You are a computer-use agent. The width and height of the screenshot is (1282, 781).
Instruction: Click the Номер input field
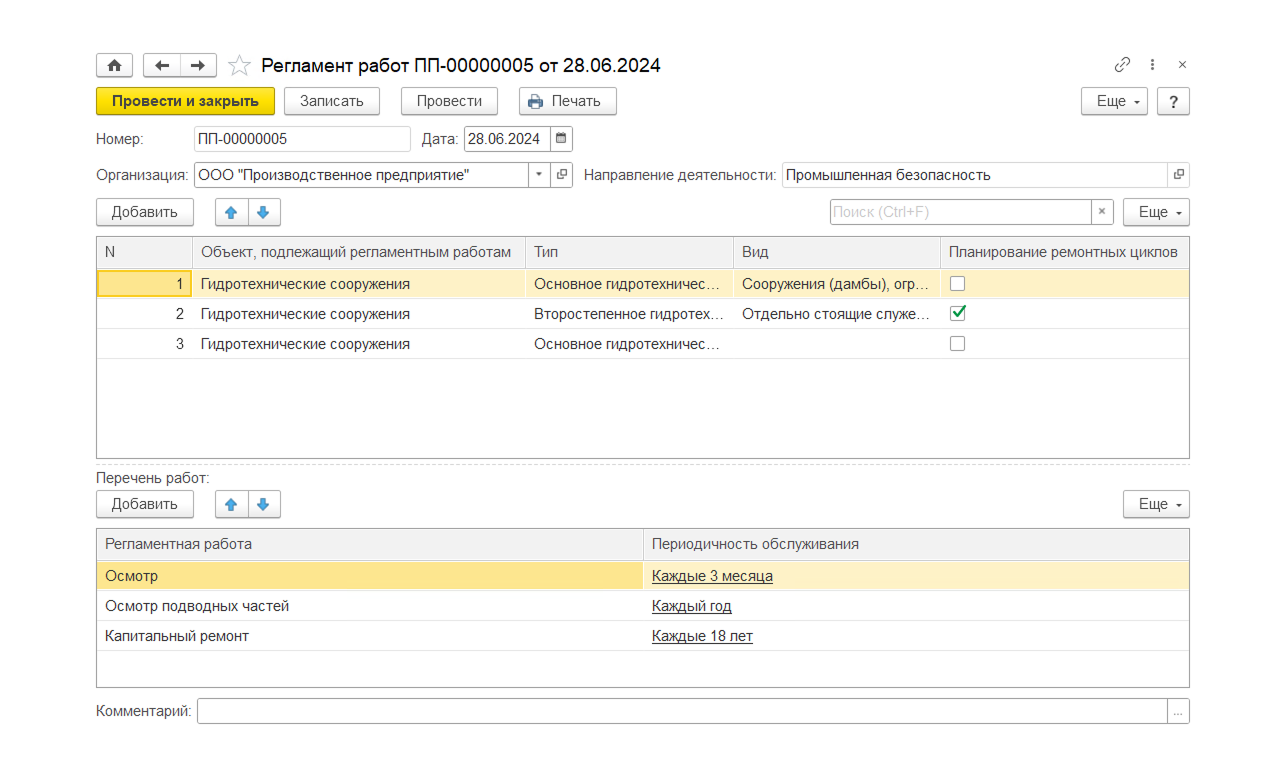coord(302,138)
